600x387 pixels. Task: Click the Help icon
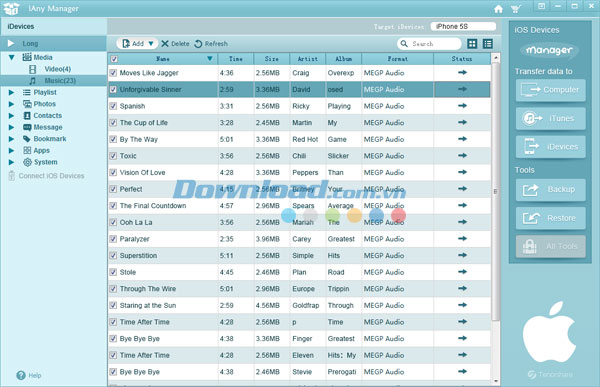21,376
